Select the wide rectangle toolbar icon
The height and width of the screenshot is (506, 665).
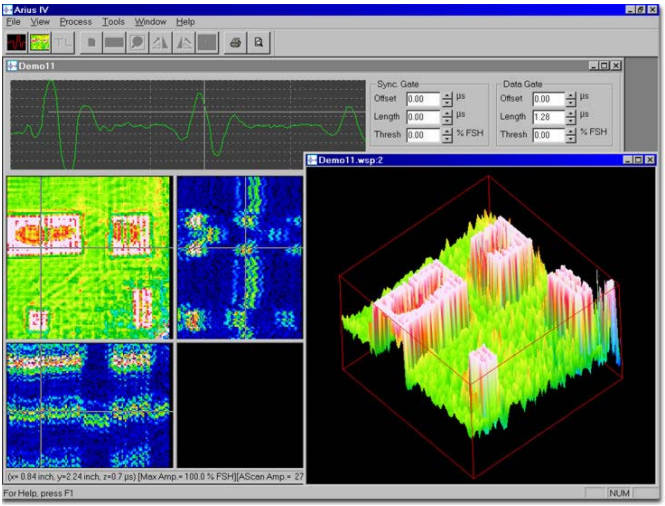(114, 42)
